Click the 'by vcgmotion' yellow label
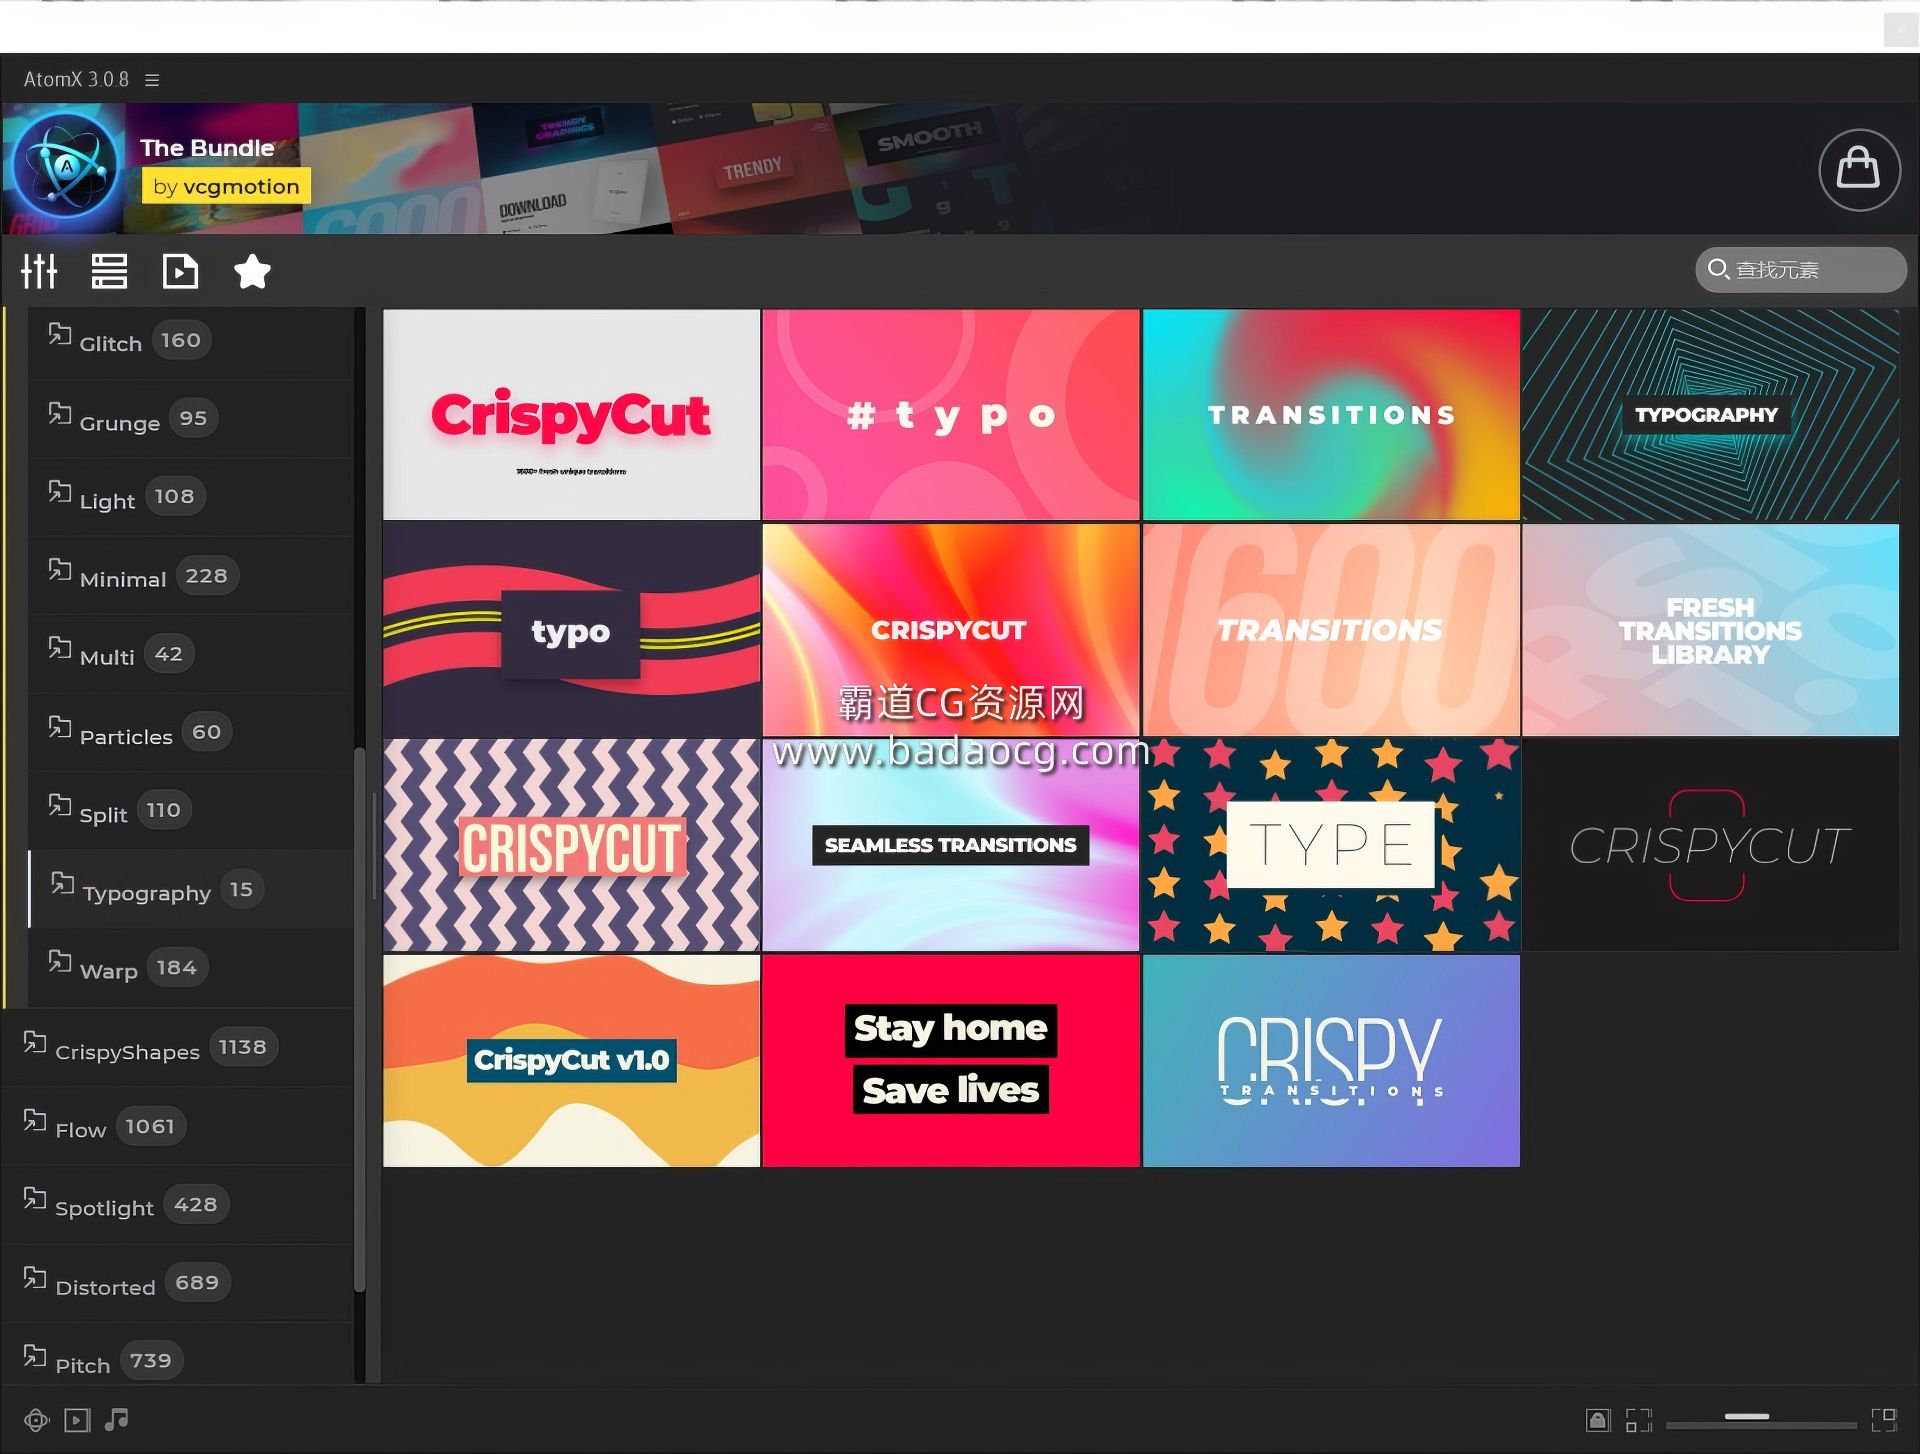 (x=226, y=187)
